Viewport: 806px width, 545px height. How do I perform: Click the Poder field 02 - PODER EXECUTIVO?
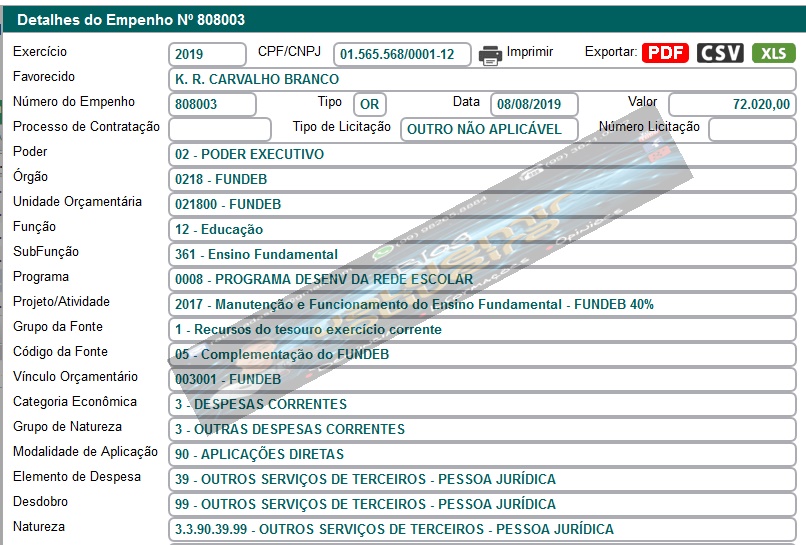(482, 154)
